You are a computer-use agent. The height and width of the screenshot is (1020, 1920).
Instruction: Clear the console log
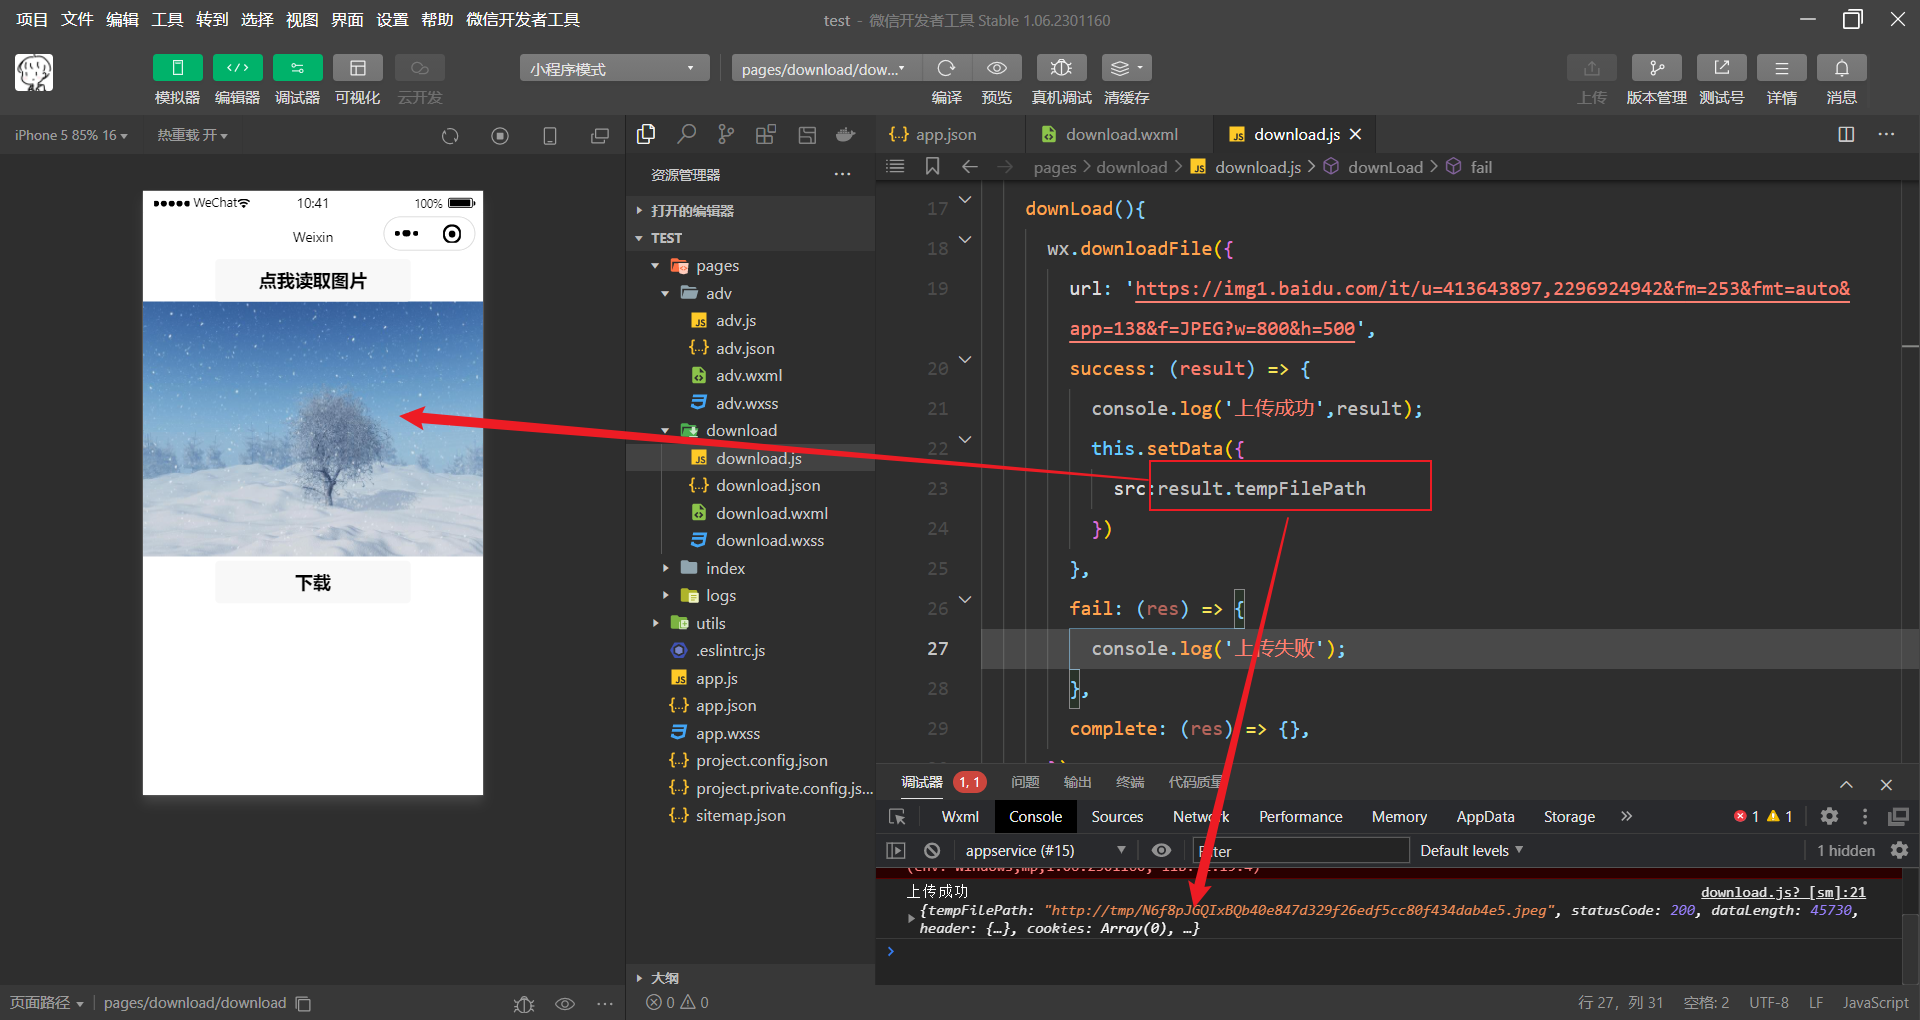(932, 851)
